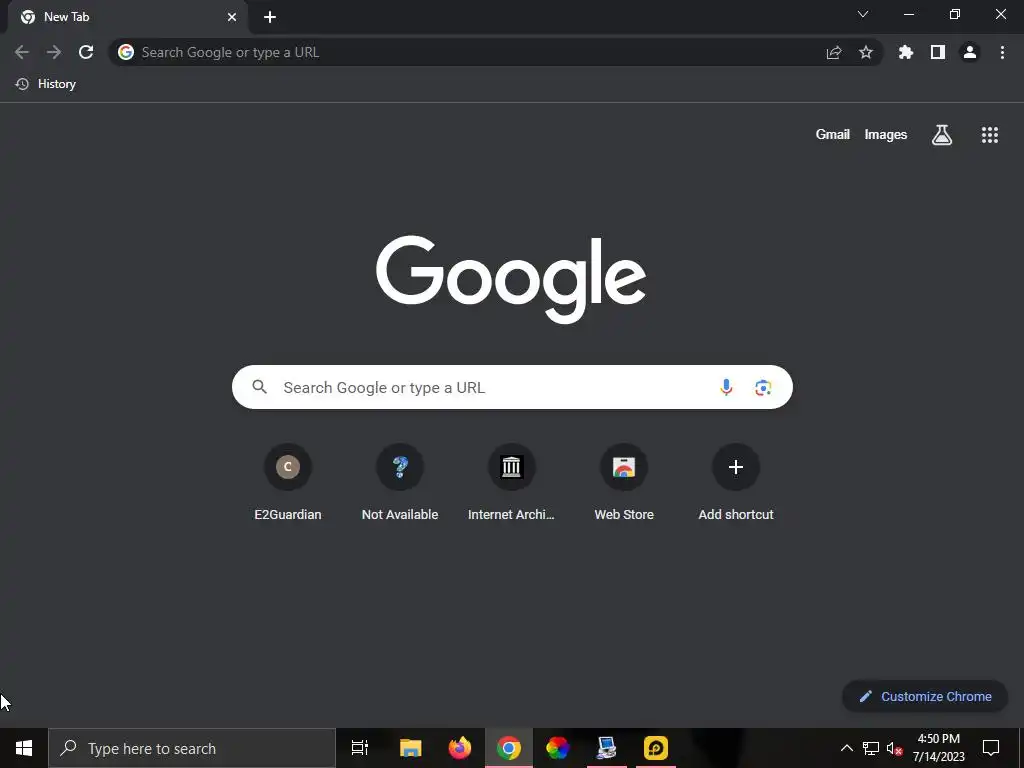Viewport: 1024px width, 768px height.
Task: Click the taskbar search box
Action: coord(191,748)
